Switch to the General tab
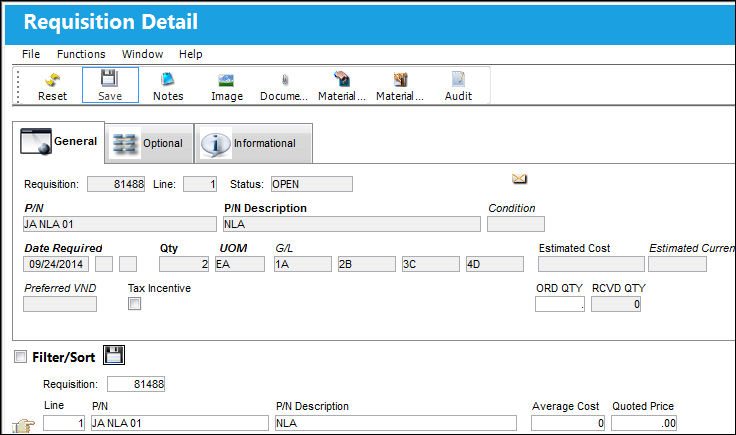Viewport: 736px width, 435px height. click(x=59, y=142)
